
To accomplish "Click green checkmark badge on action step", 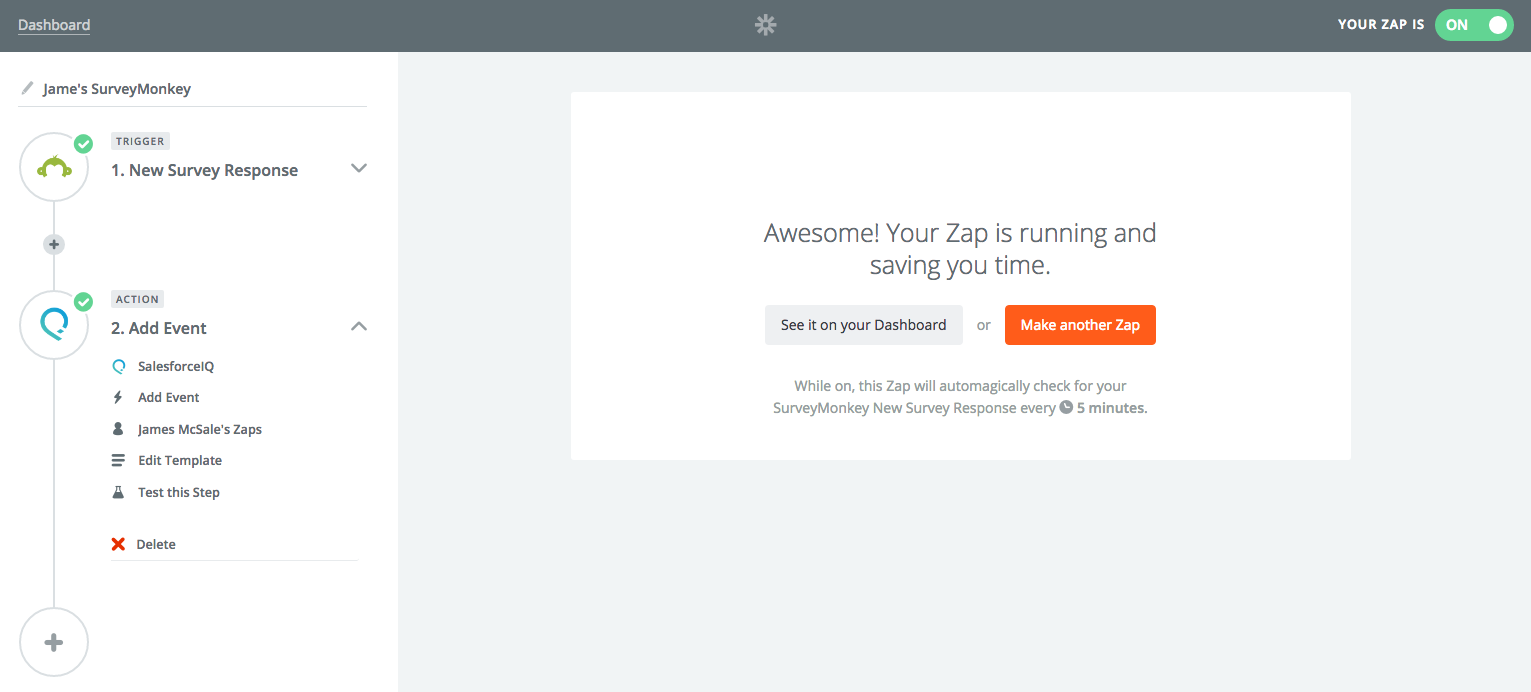I will [x=83, y=301].
